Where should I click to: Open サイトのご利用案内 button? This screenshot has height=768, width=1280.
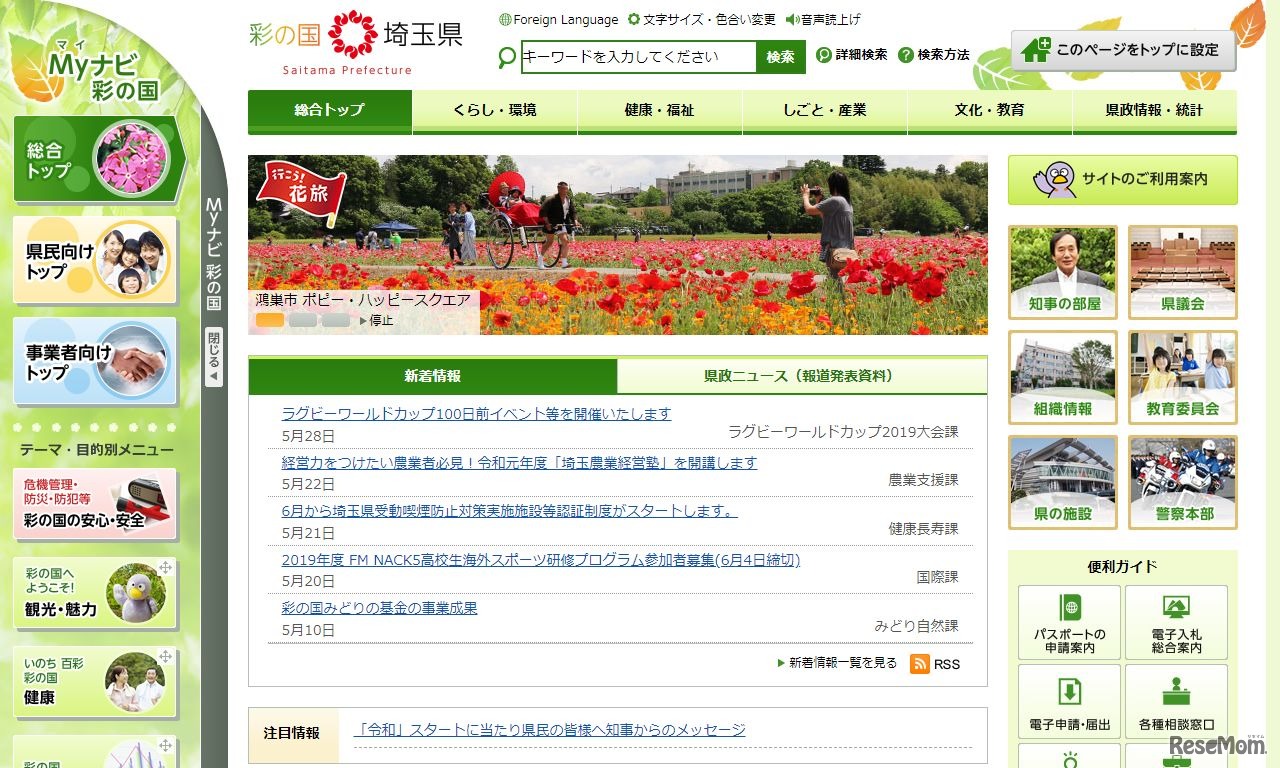coord(1123,180)
